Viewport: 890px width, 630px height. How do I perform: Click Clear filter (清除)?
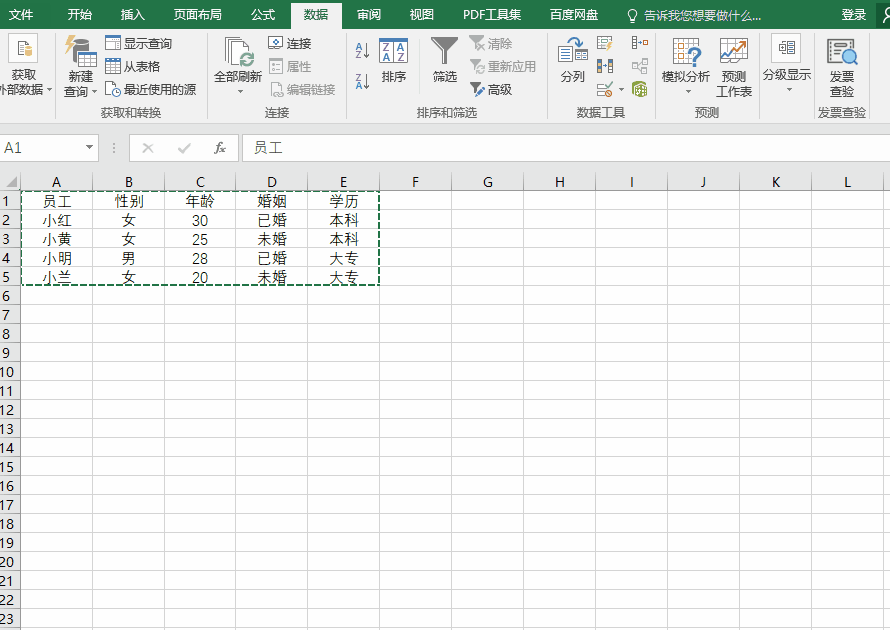[490, 43]
